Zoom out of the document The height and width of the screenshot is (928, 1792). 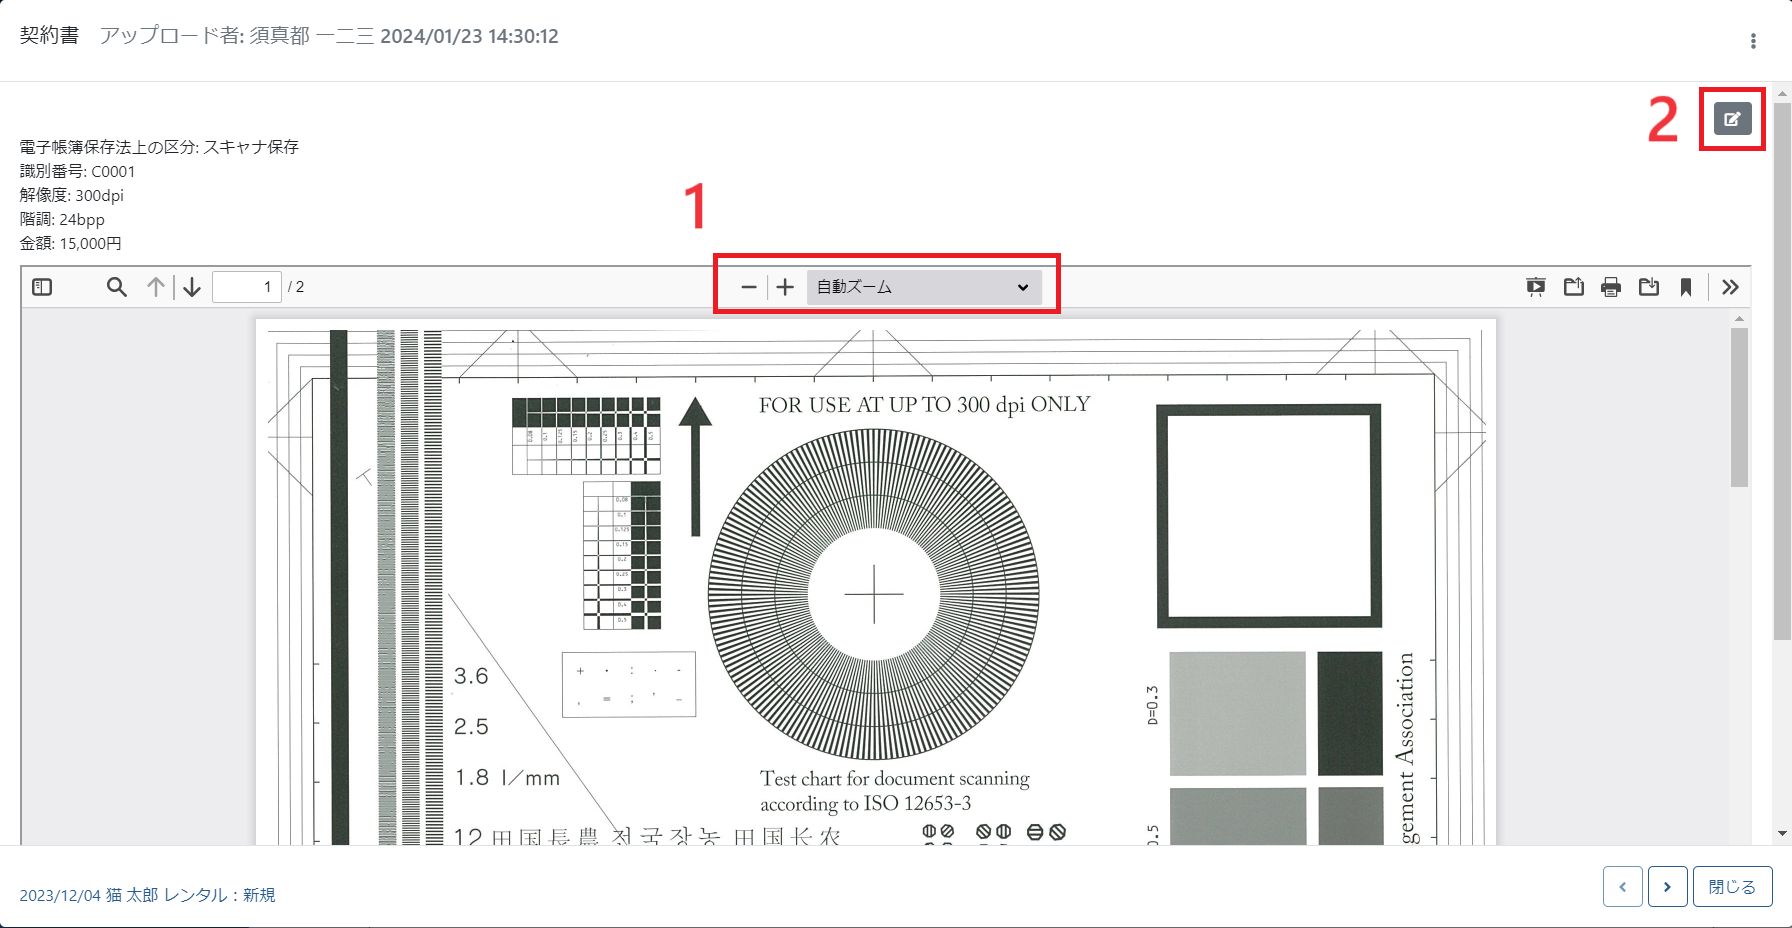click(x=748, y=287)
